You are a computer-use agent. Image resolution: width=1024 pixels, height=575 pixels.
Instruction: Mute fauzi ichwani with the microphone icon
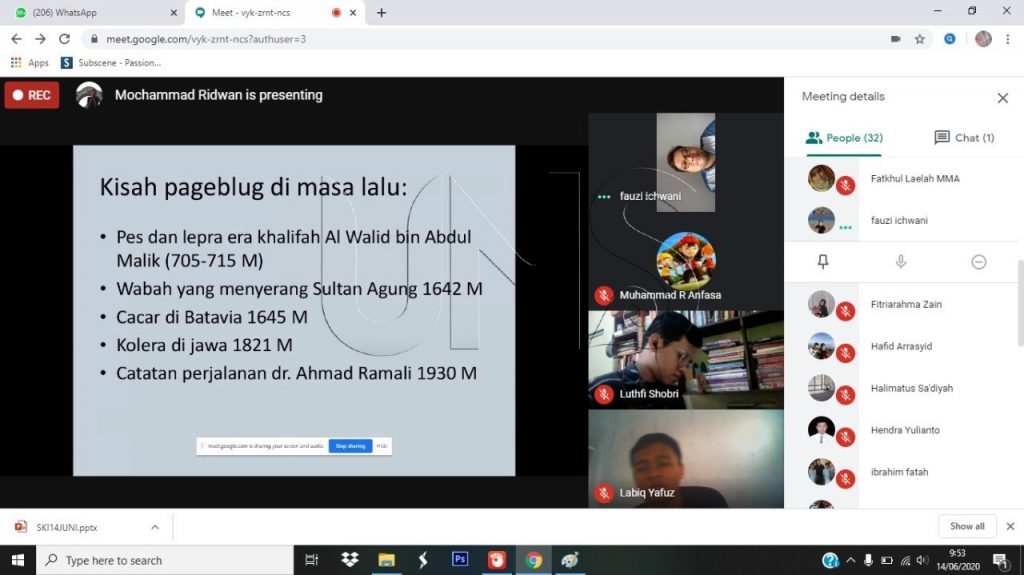(901, 262)
